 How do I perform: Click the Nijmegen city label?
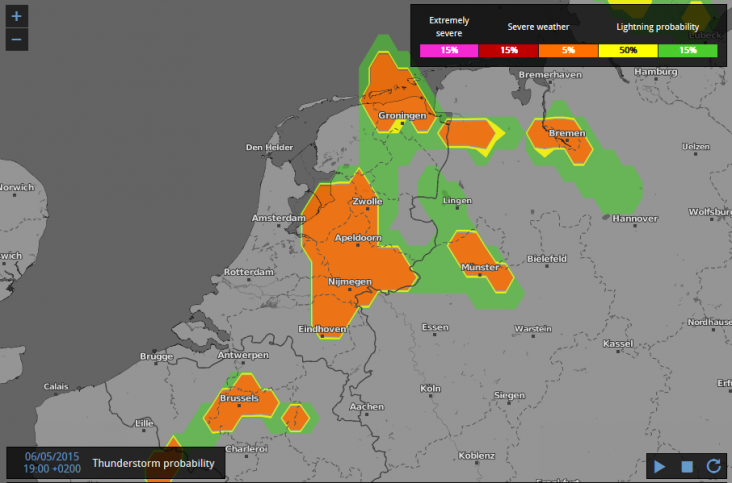pyautogui.click(x=350, y=282)
